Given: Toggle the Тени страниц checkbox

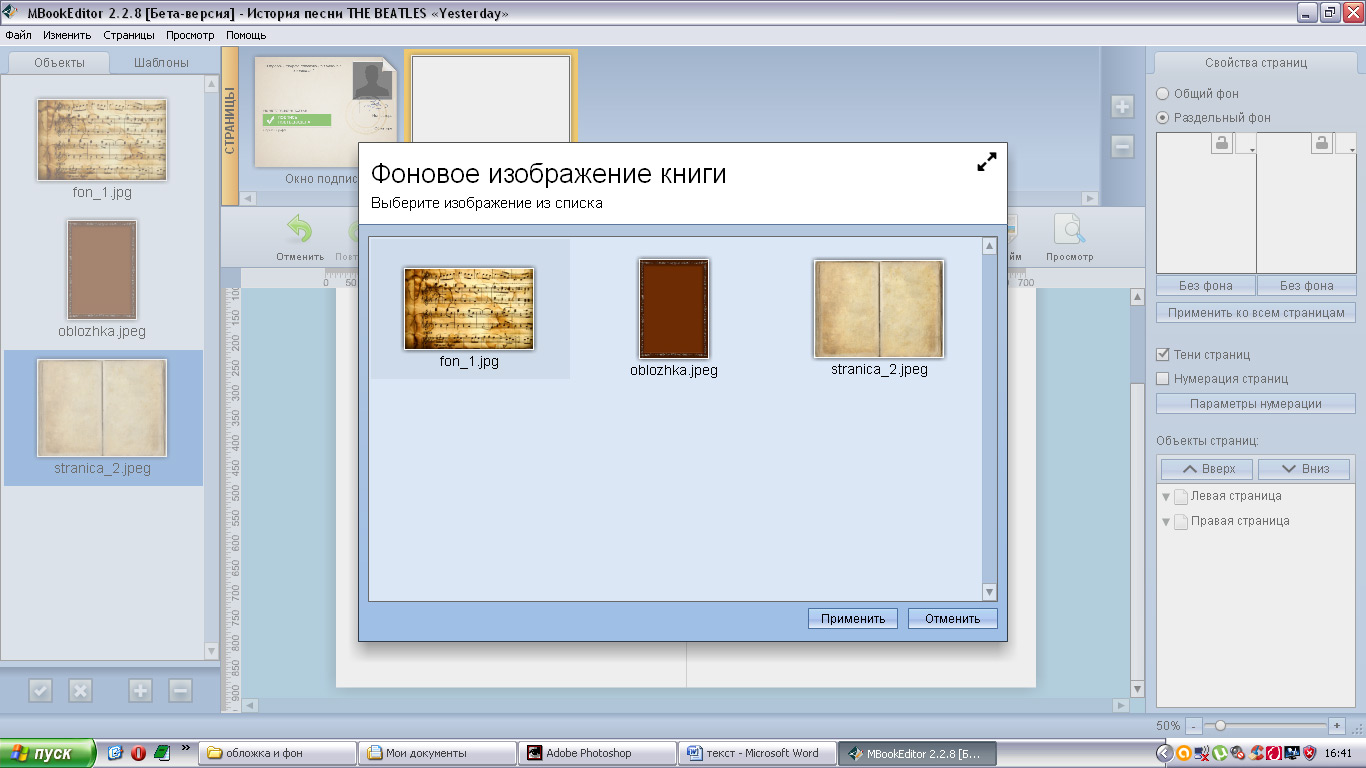Looking at the screenshot, I should (x=1163, y=354).
